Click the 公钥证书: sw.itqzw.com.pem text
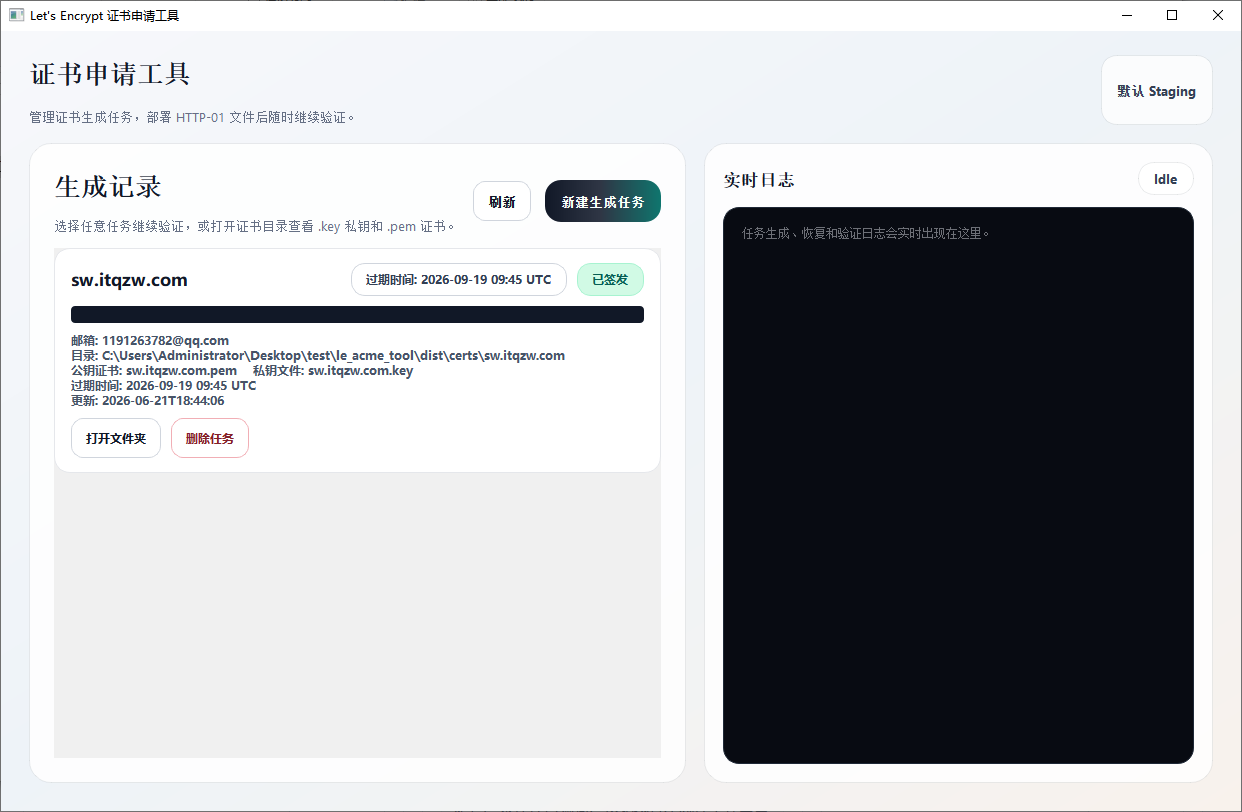Screen dimensions: 1242x812 pyautogui.click(x=154, y=370)
